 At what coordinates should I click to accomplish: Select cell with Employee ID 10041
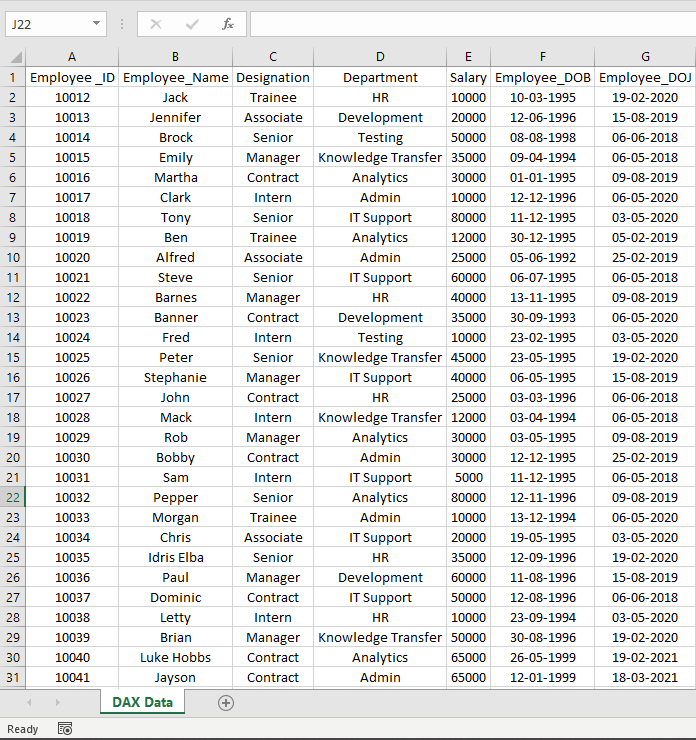(x=72, y=677)
